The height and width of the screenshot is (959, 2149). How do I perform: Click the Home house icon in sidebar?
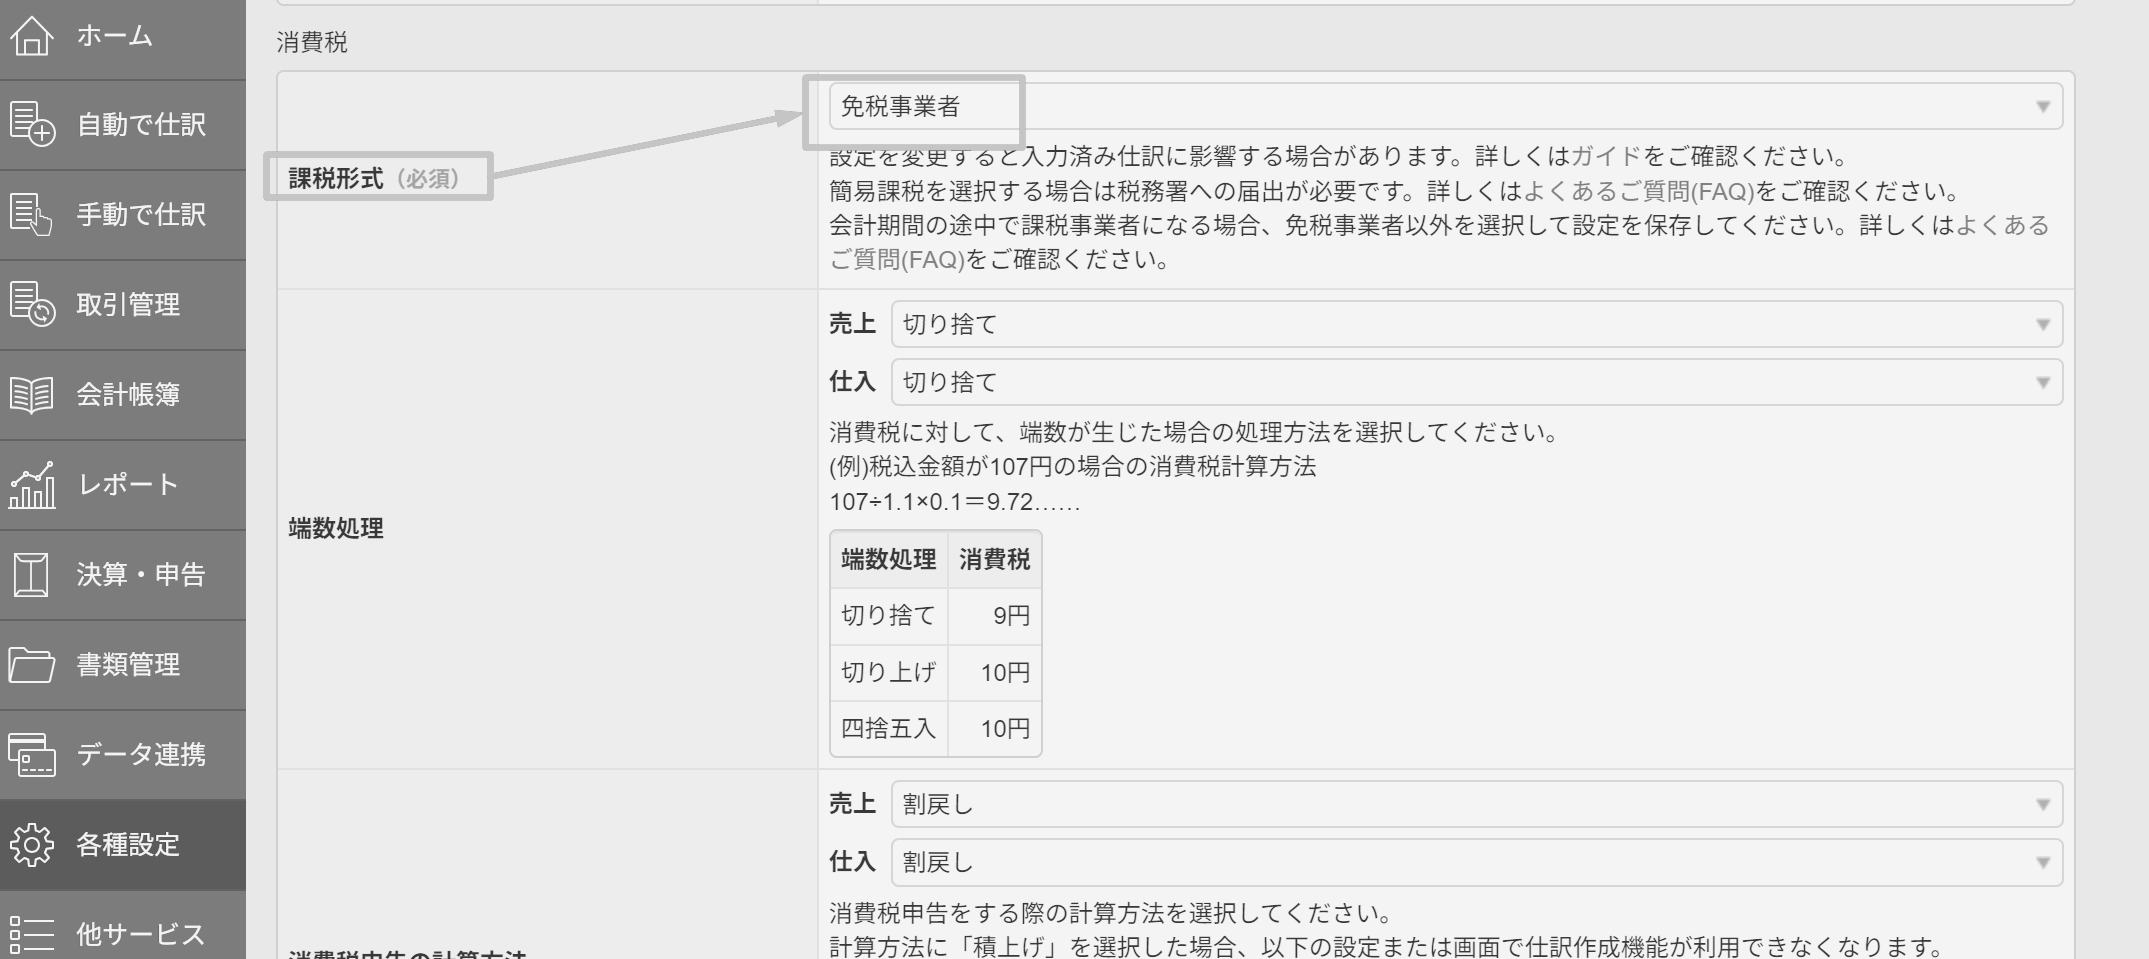31,36
